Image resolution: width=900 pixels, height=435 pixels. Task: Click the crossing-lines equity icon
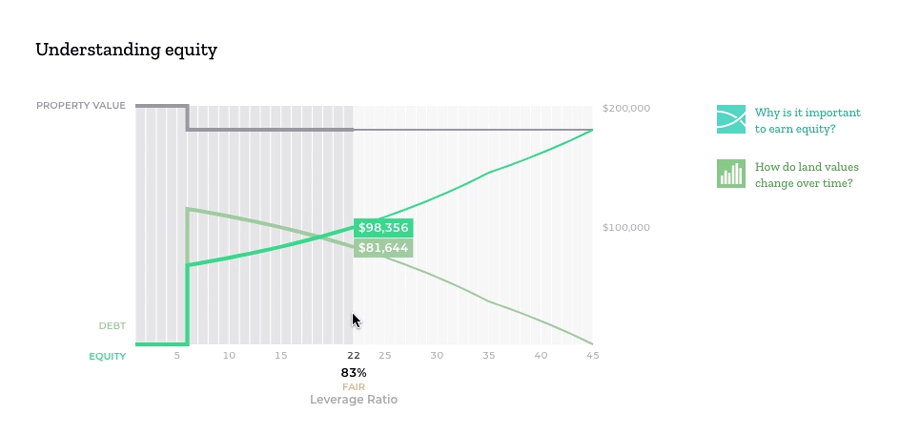(x=731, y=119)
